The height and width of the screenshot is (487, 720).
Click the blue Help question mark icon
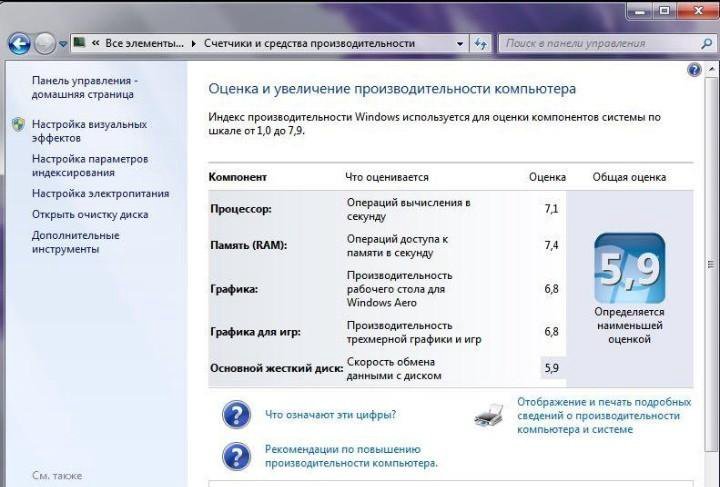click(x=694, y=70)
